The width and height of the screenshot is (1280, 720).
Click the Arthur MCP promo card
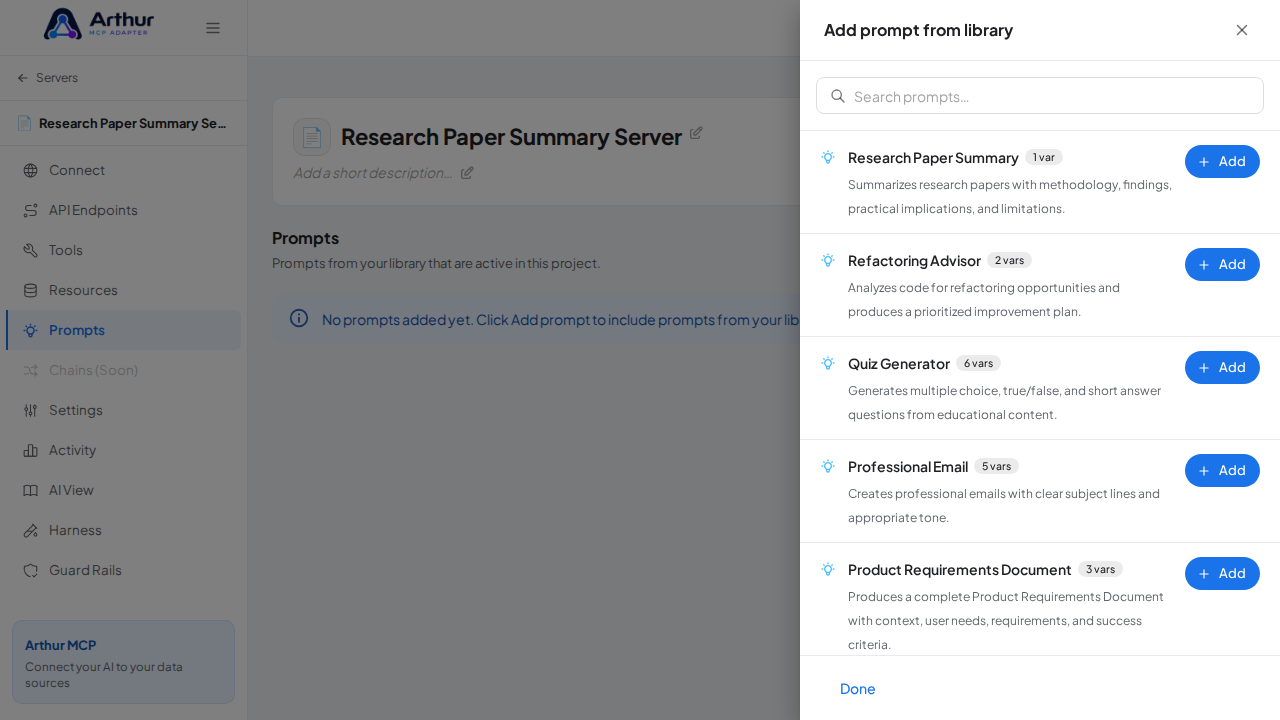click(x=123, y=662)
